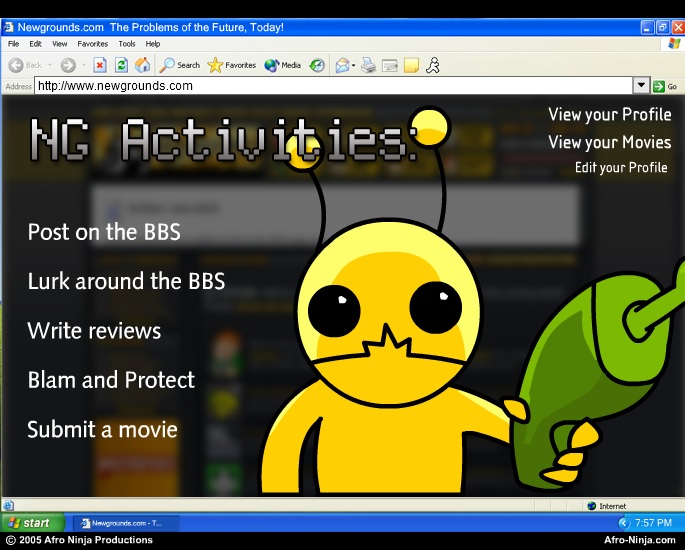Open the Tools menu
Screen dimensions: 685x550
(x=127, y=44)
